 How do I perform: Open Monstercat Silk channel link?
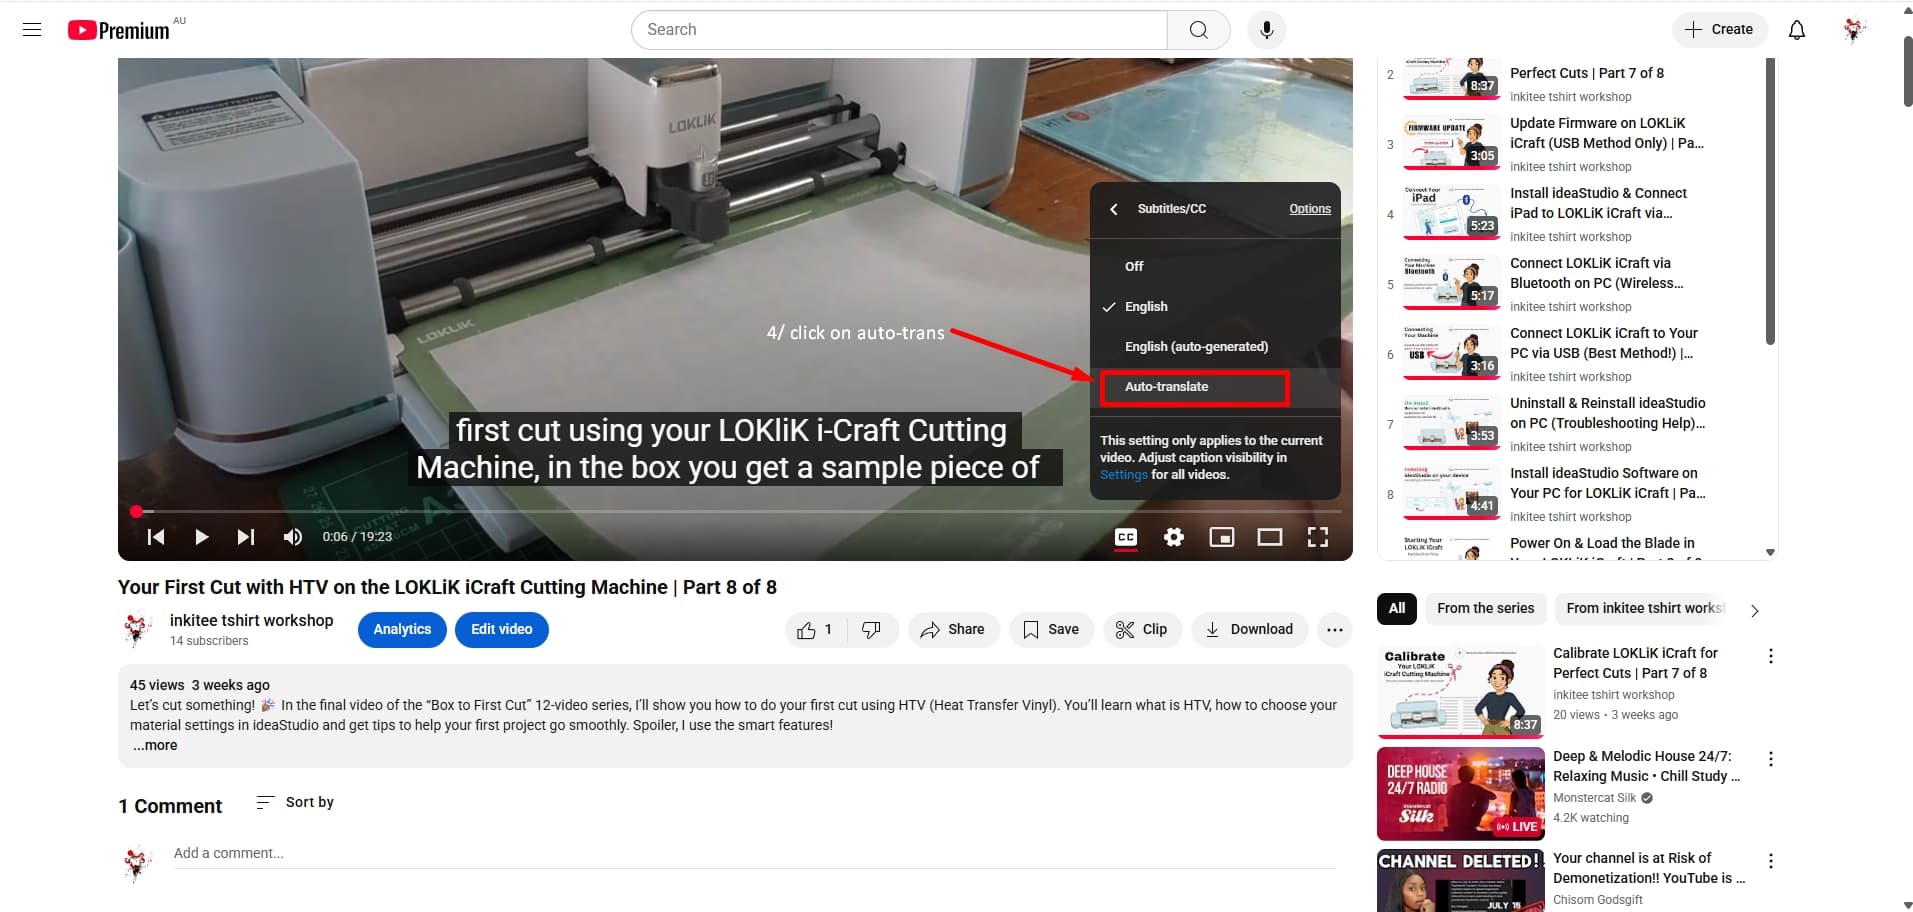coord(1594,798)
